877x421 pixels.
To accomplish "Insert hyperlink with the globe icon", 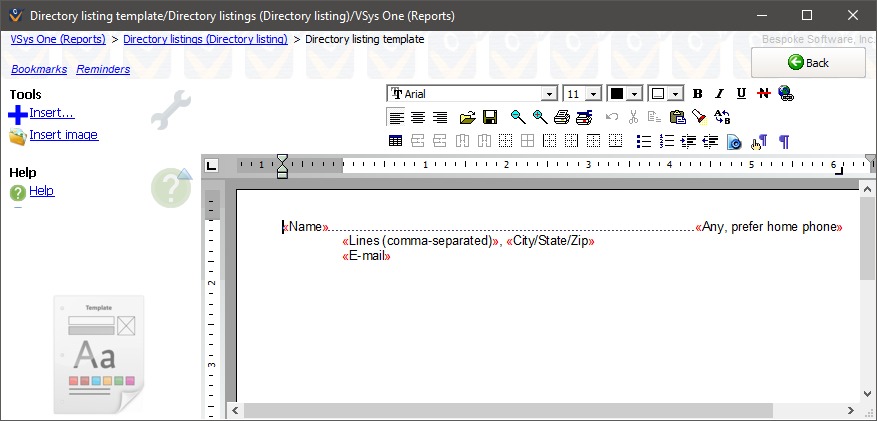I will coord(786,93).
